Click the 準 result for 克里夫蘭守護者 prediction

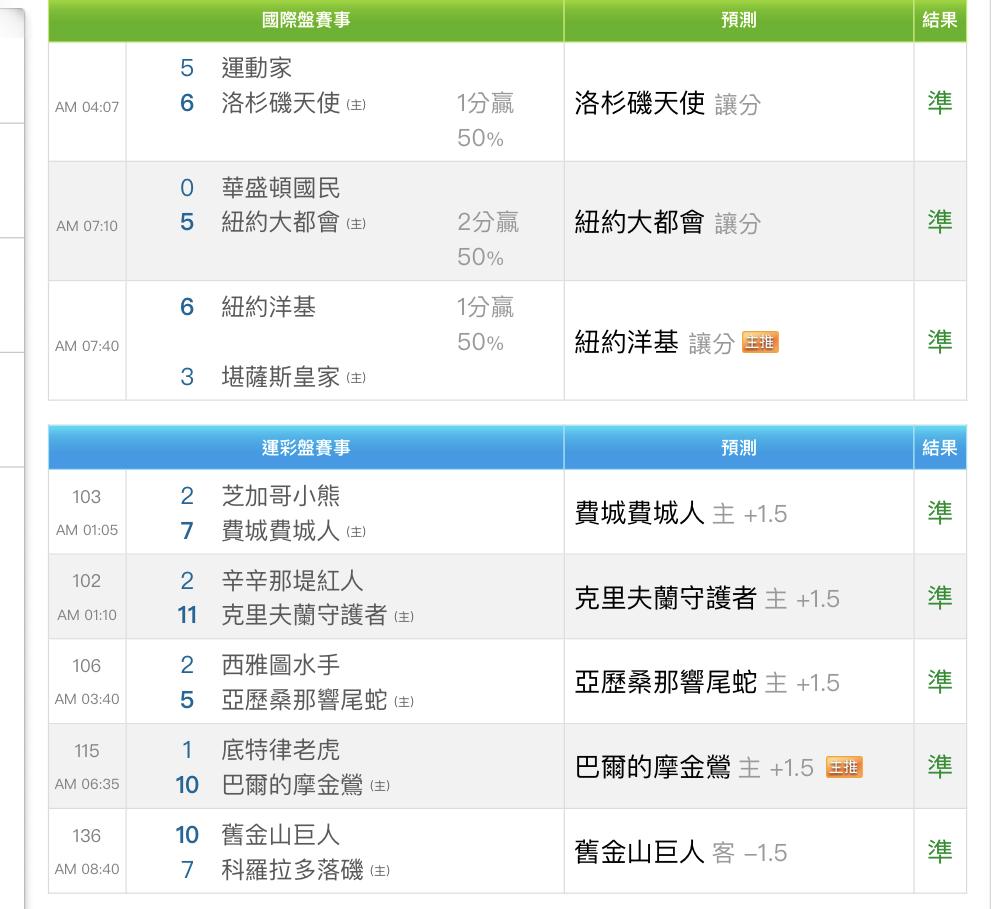pyautogui.click(x=940, y=597)
